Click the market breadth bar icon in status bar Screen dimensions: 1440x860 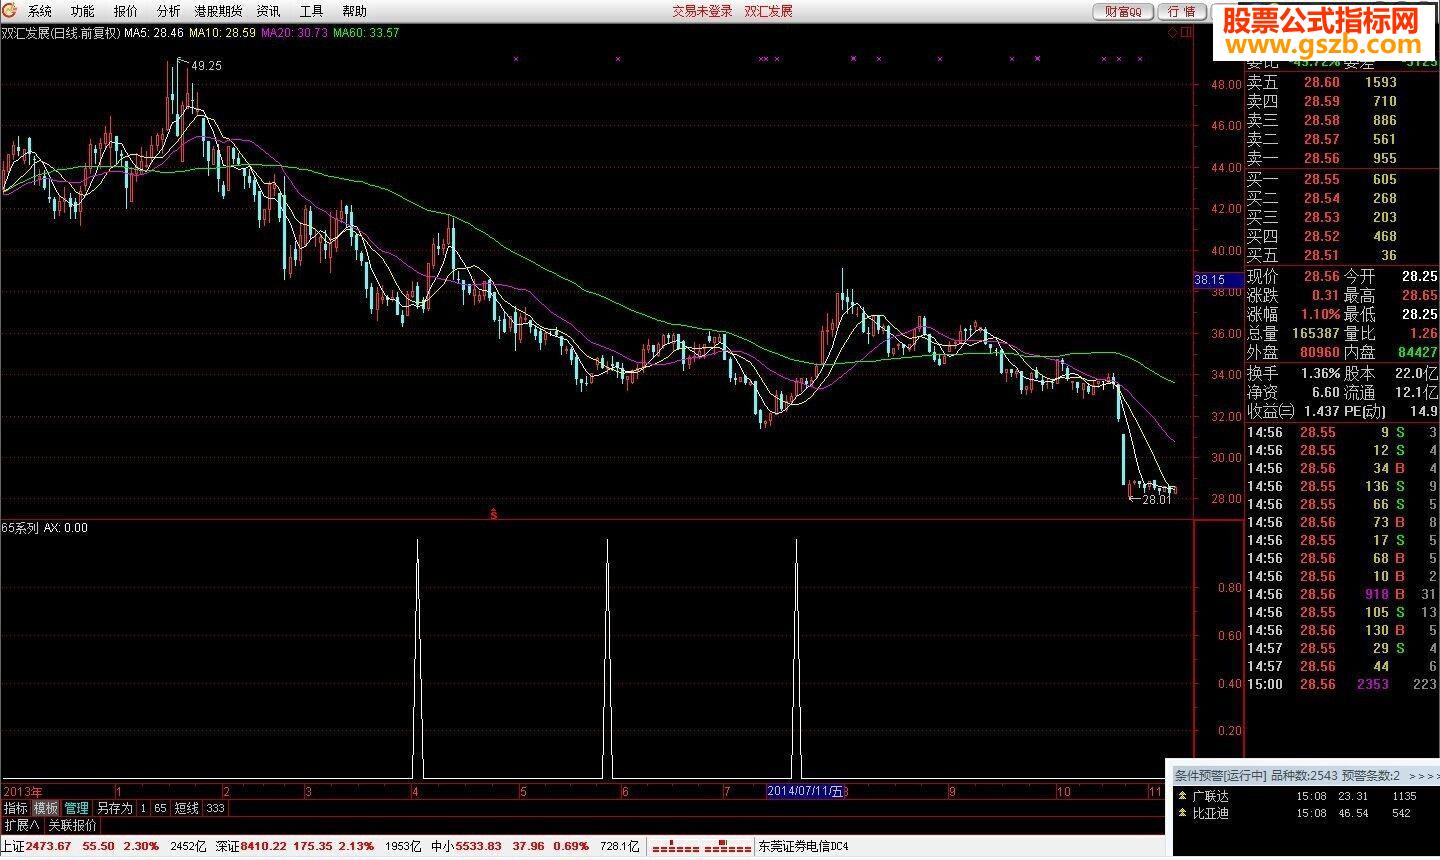[700, 847]
